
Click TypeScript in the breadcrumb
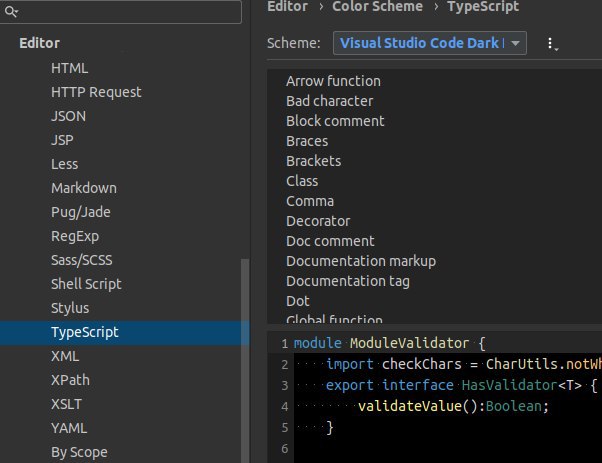tap(483, 7)
